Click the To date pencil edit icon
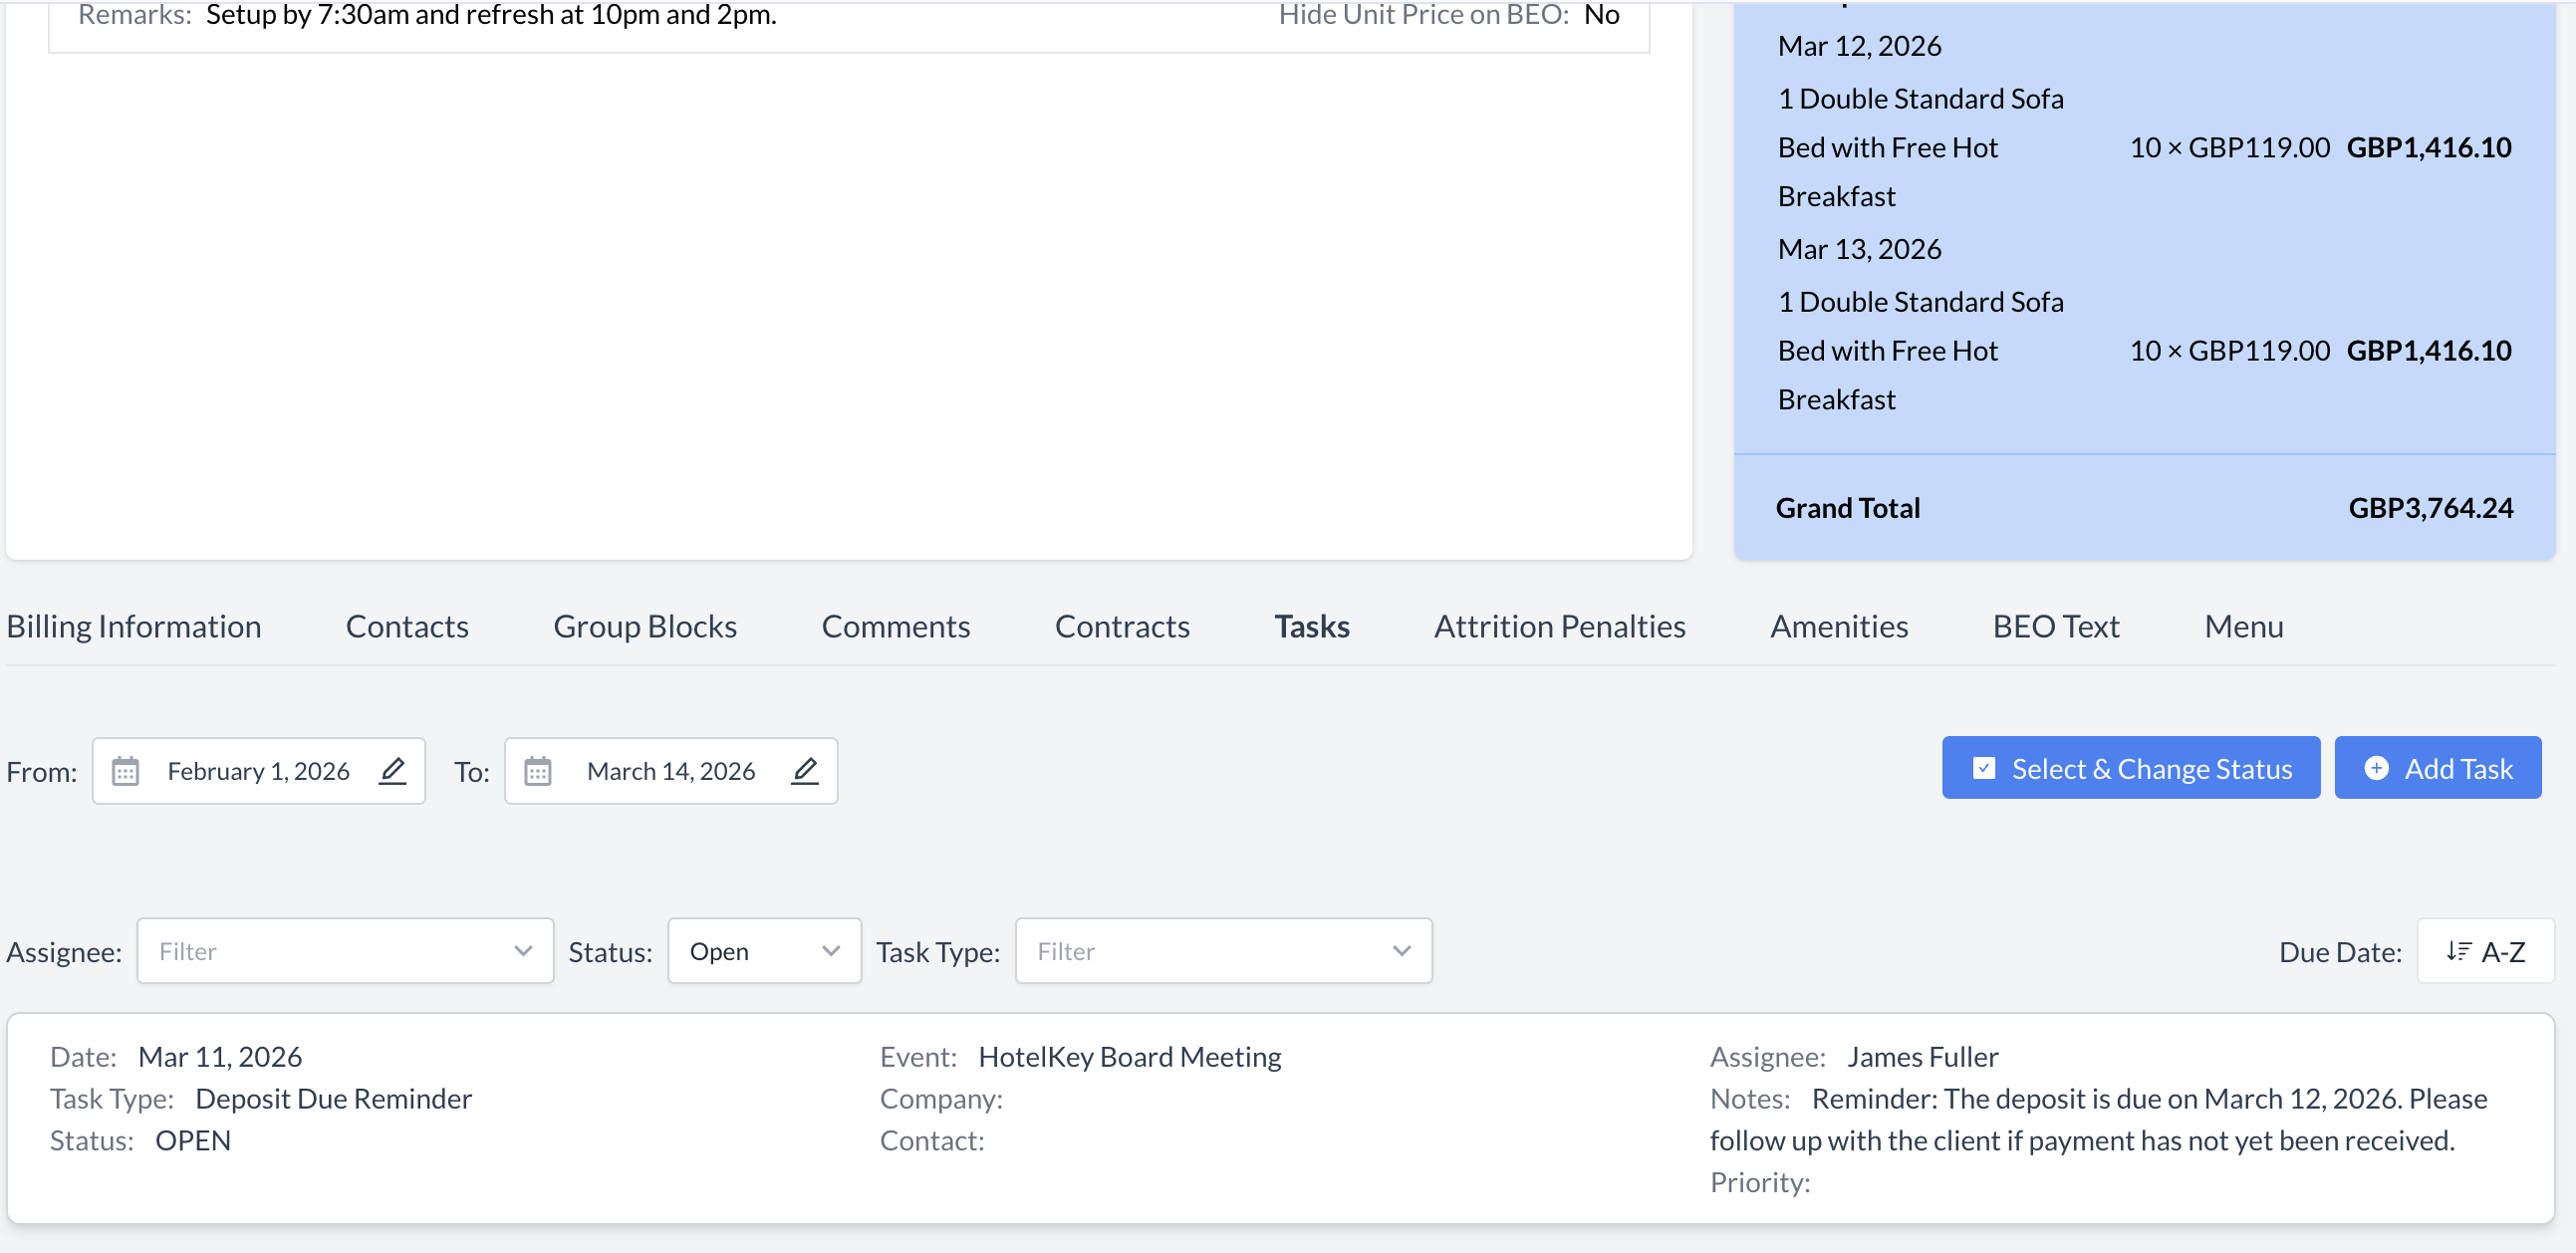Viewport: 2576px width, 1253px height. (x=805, y=771)
